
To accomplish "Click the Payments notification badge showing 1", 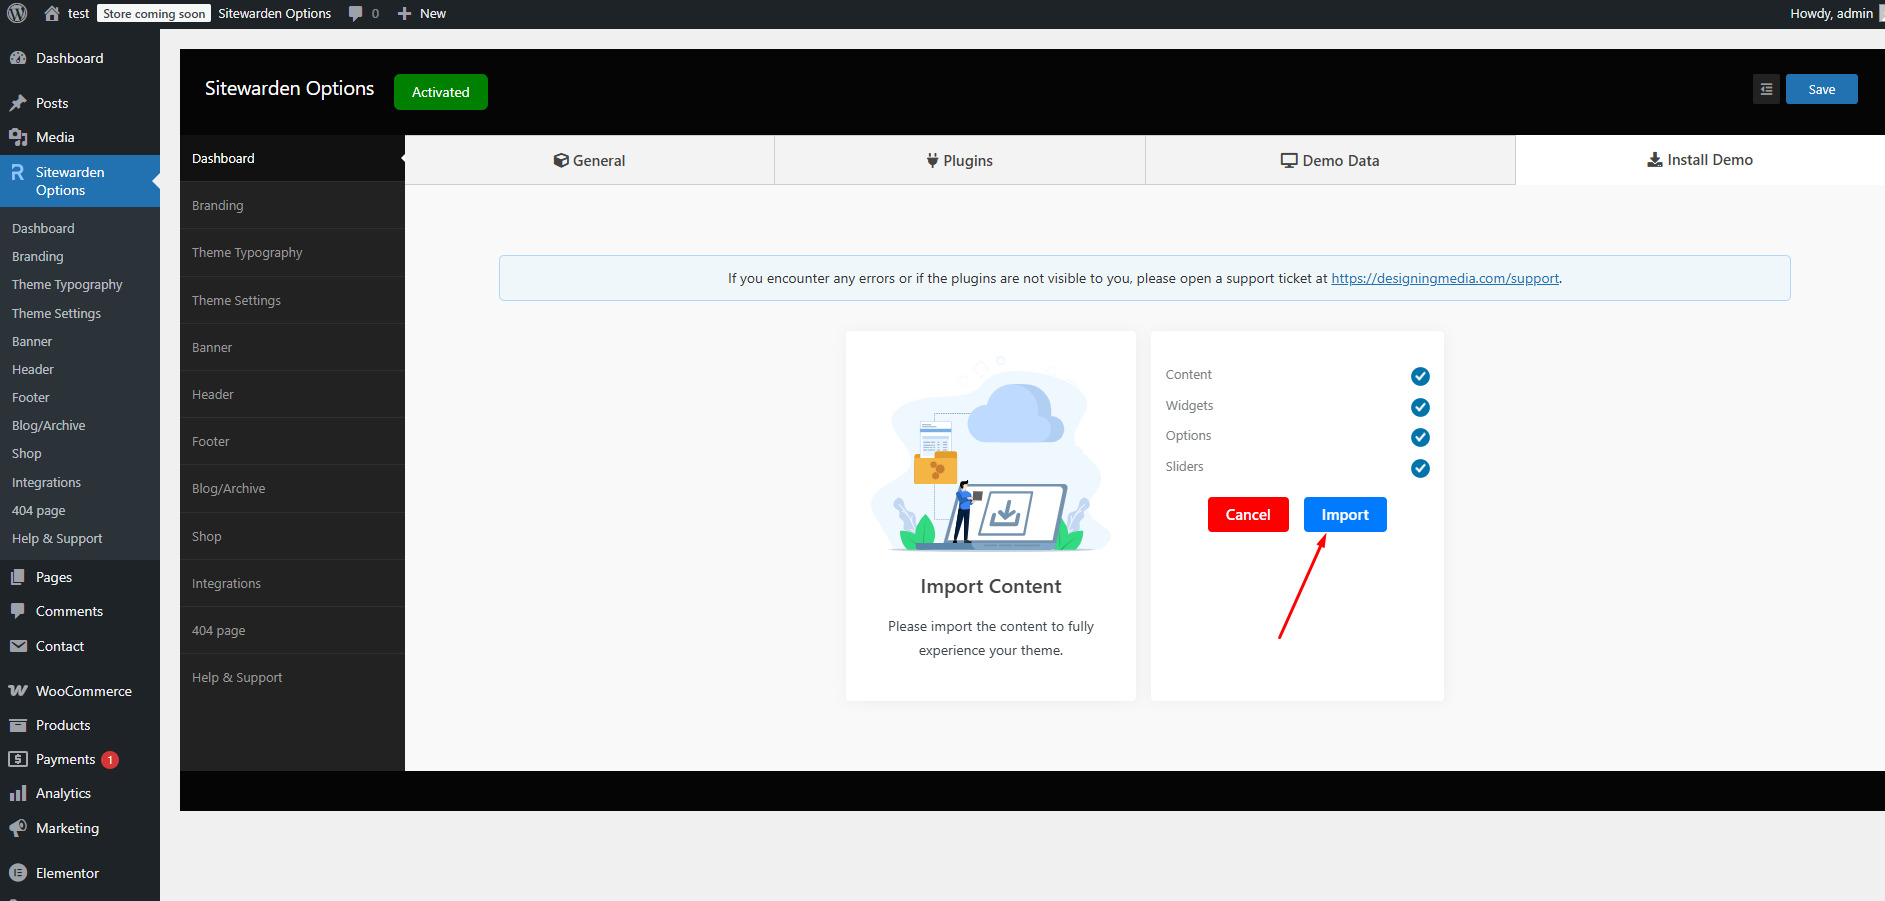I will coord(110,760).
